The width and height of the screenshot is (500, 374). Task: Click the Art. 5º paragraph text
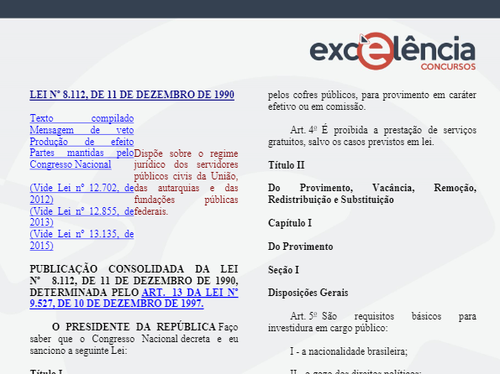pos(372,322)
